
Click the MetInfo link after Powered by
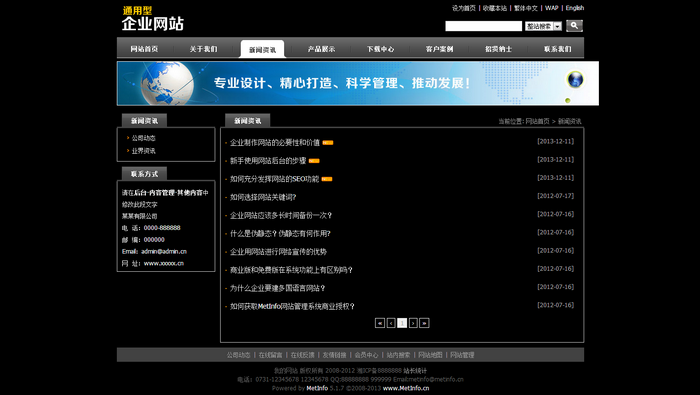tap(317, 388)
